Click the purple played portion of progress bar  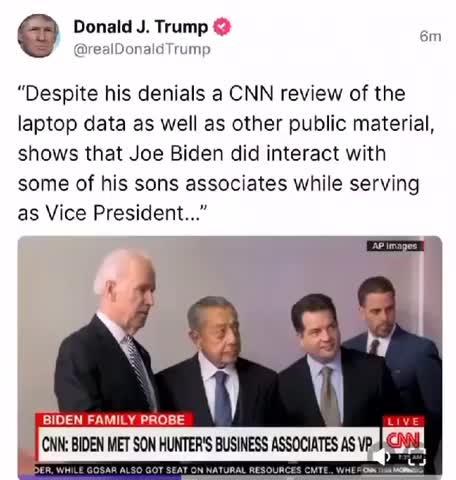click(100, 477)
